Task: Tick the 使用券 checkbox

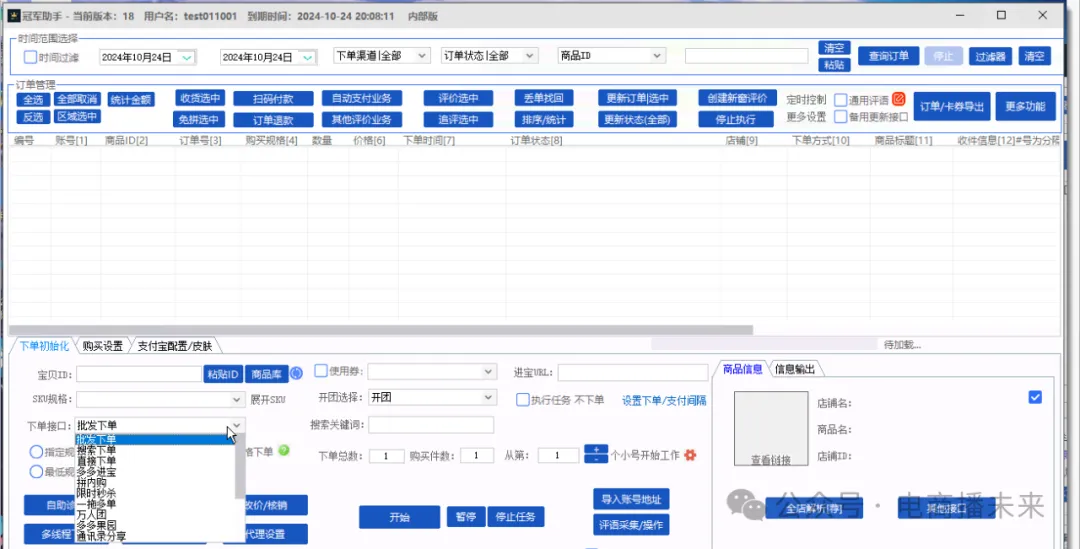Action: (321, 371)
